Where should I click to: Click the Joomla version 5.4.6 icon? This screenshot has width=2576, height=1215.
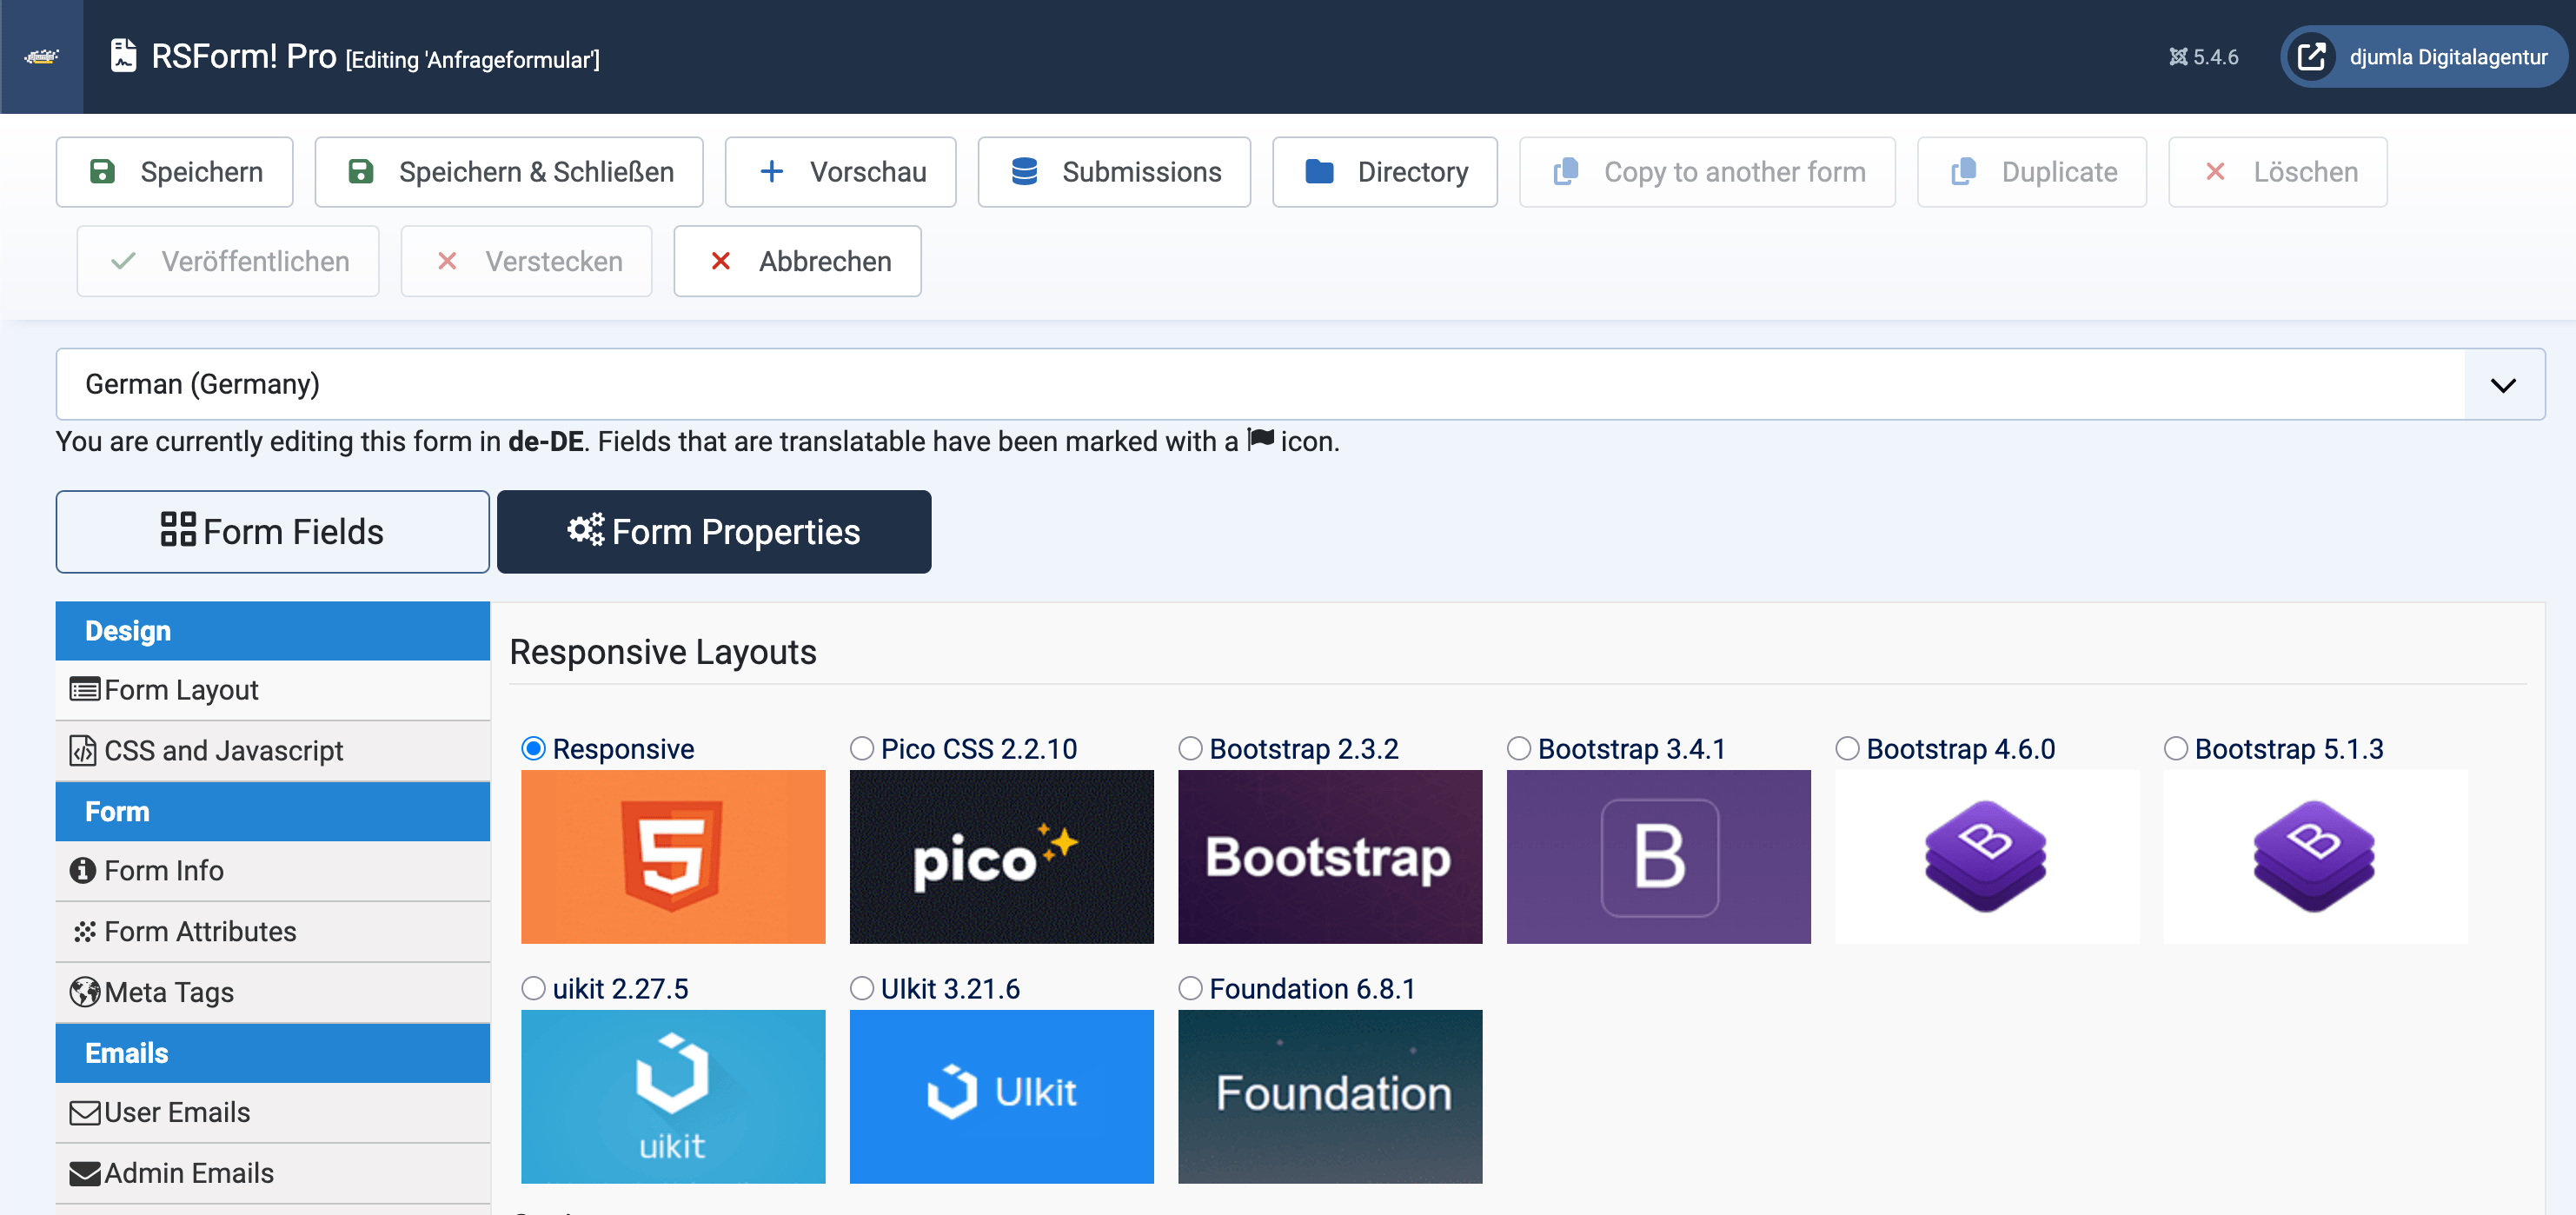(x=2177, y=57)
